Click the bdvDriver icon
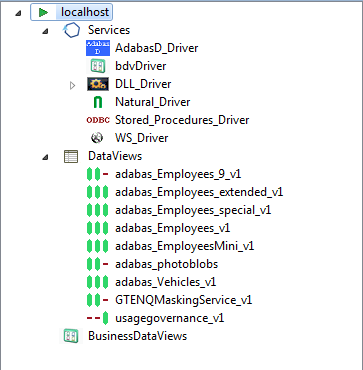Viewport: 363px width, 370px height. click(x=98, y=66)
